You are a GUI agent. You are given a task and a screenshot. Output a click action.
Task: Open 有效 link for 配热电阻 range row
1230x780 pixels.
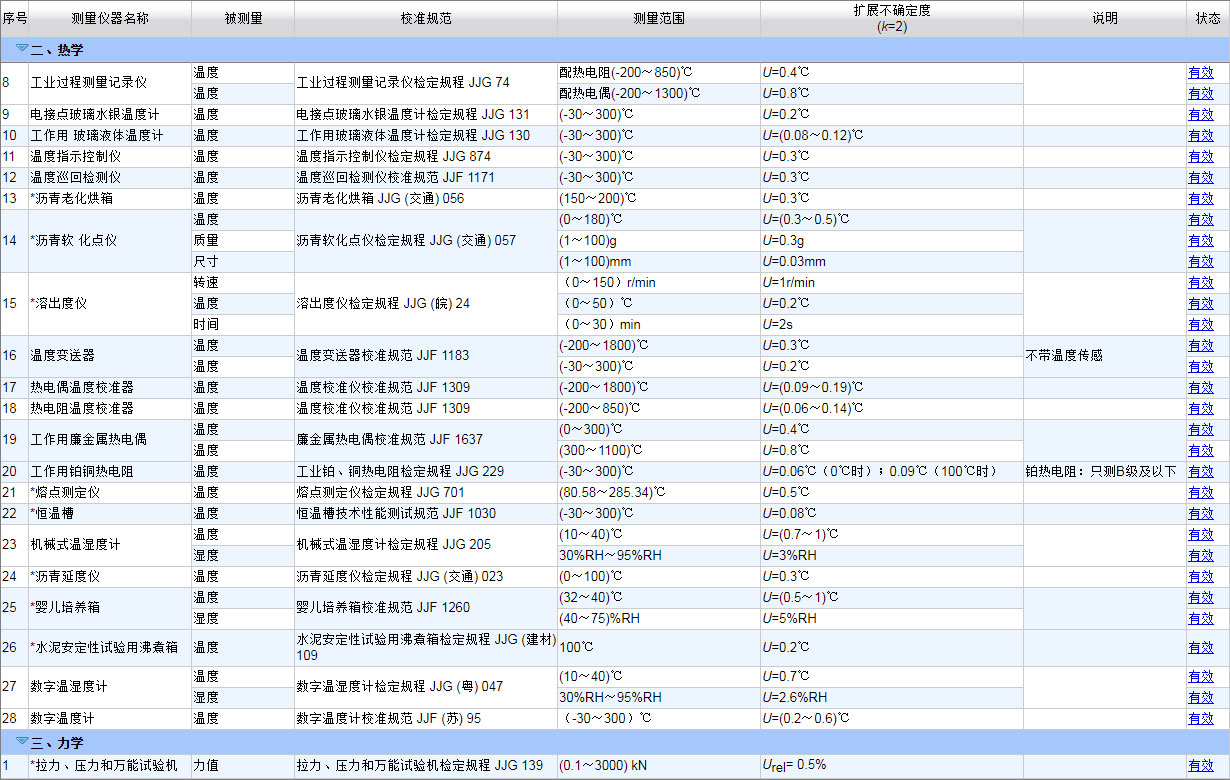pyautogui.click(x=1200, y=72)
